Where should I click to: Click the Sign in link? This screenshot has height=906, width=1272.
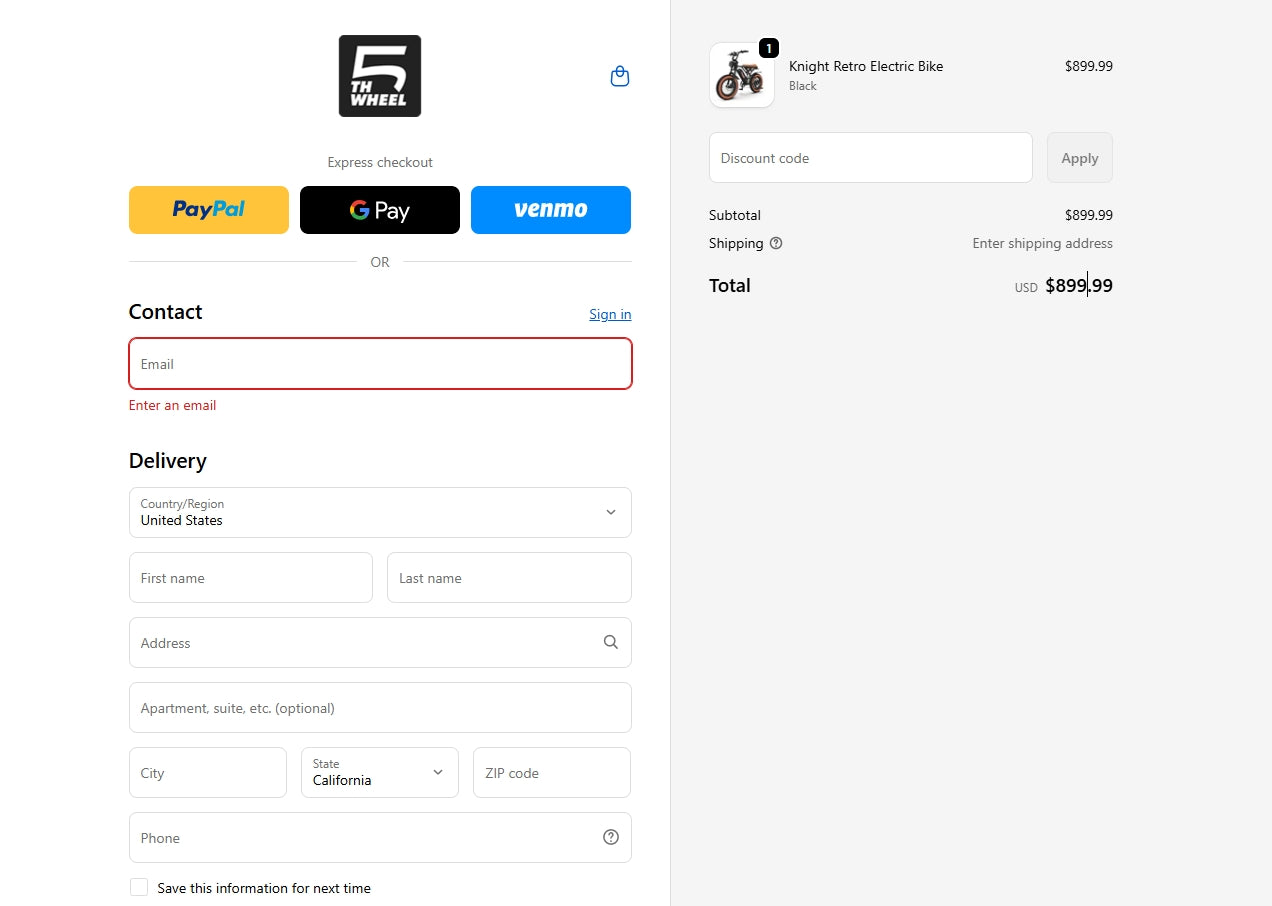click(x=610, y=314)
